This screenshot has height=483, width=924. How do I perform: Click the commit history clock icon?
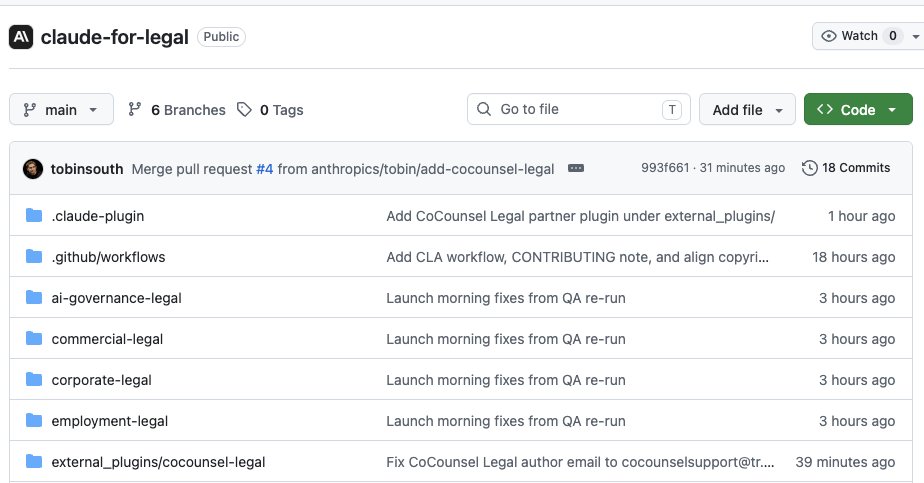[810, 168]
